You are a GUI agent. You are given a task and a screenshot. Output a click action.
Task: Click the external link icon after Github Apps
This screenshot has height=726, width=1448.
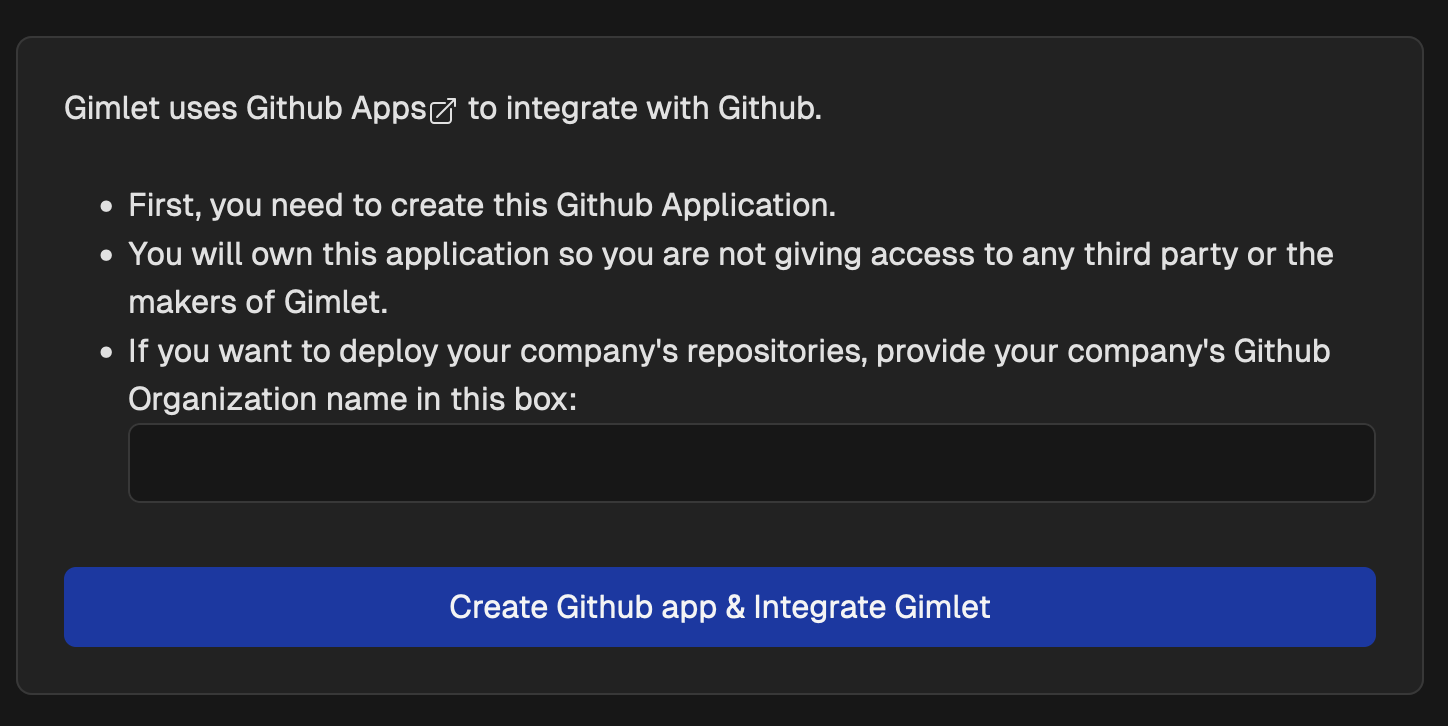pyautogui.click(x=443, y=111)
